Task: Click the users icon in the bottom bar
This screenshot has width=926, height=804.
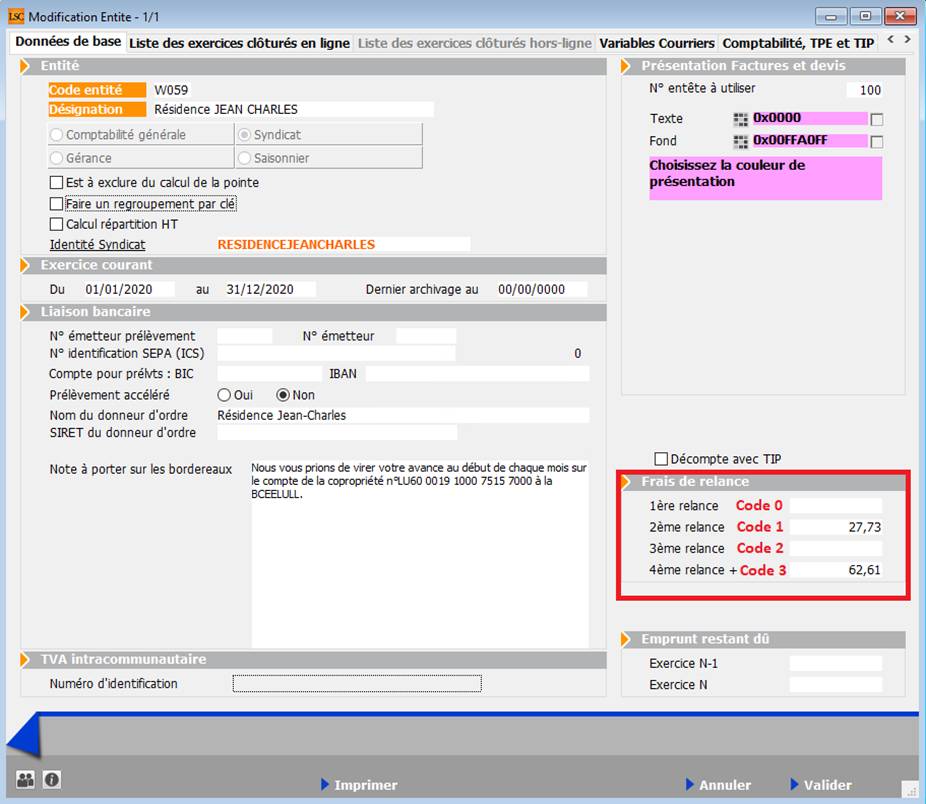Action: click(x=25, y=780)
